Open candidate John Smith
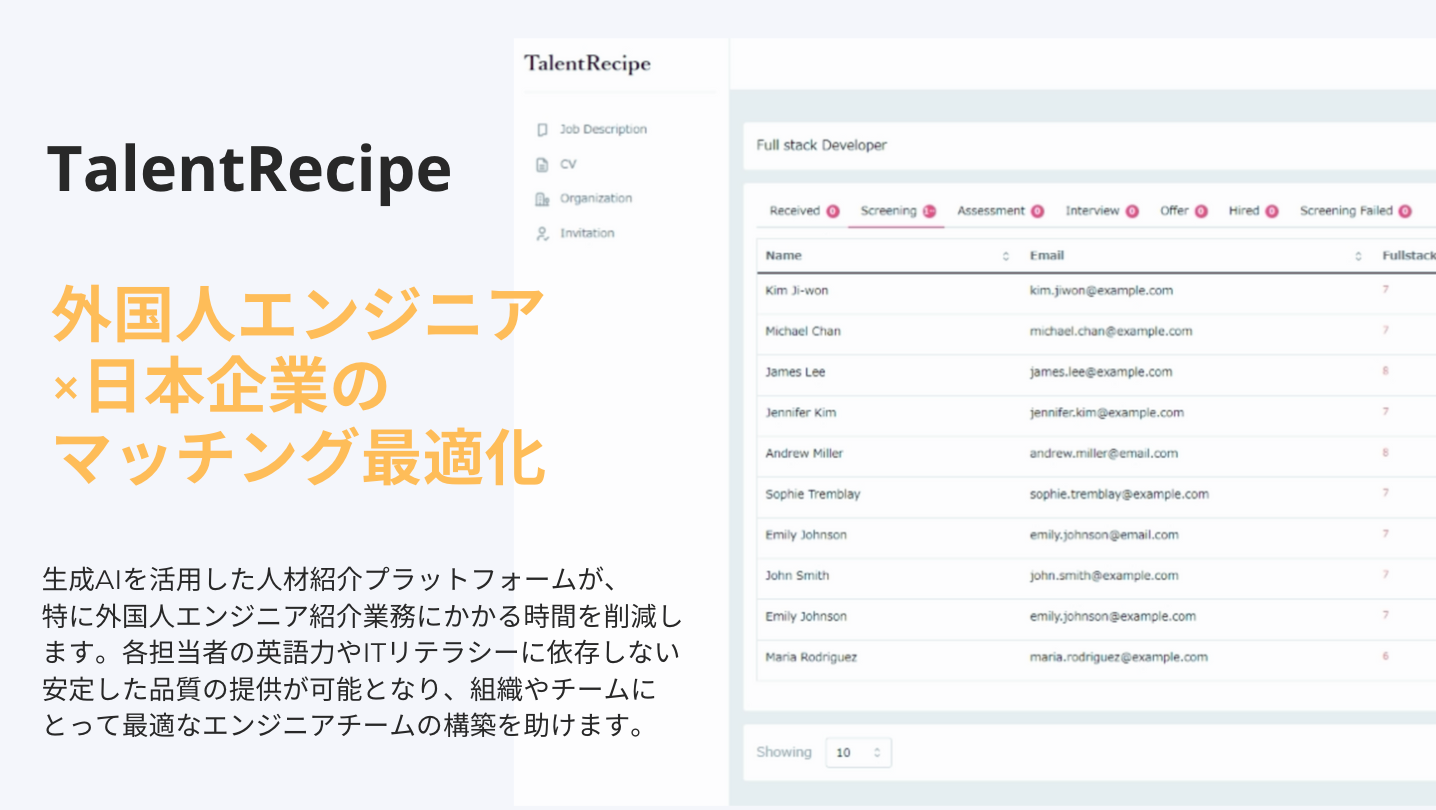Viewport: 1436px width, 810px height. point(797,576)
